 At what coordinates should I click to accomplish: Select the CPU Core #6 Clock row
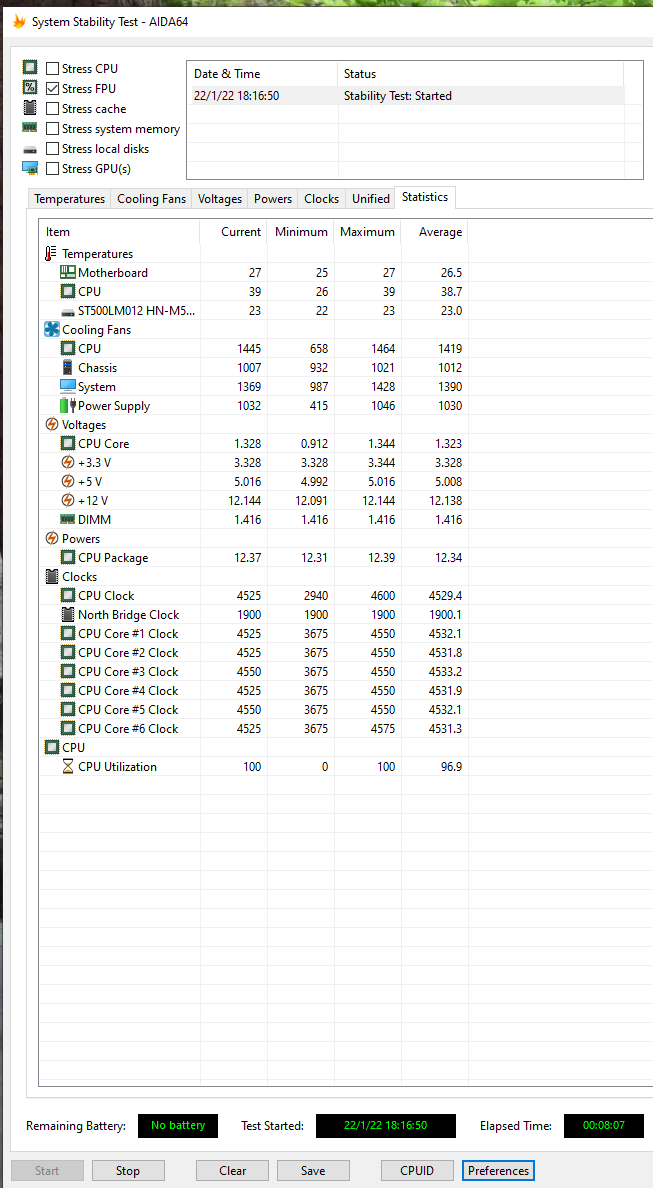(254, 728)
